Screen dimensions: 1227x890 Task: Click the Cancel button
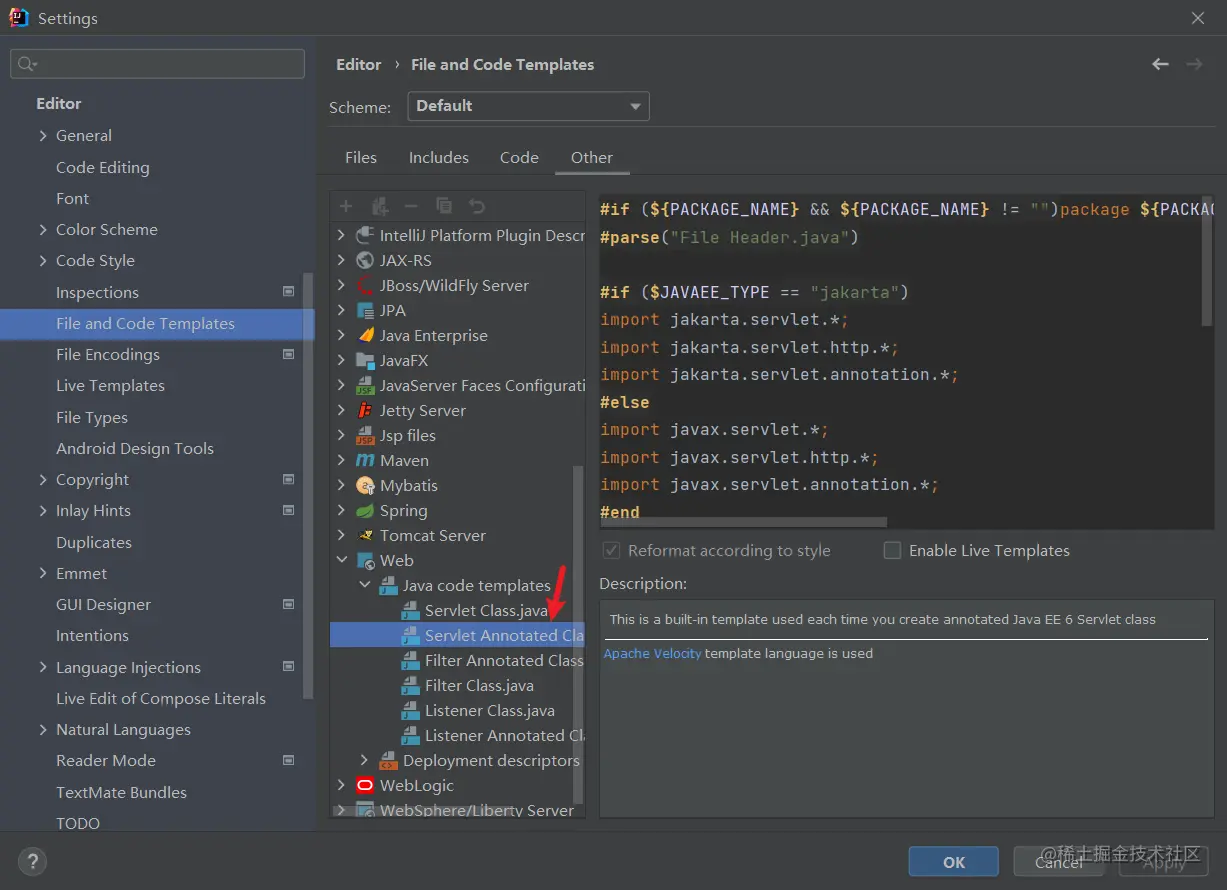coord(1059,862)
